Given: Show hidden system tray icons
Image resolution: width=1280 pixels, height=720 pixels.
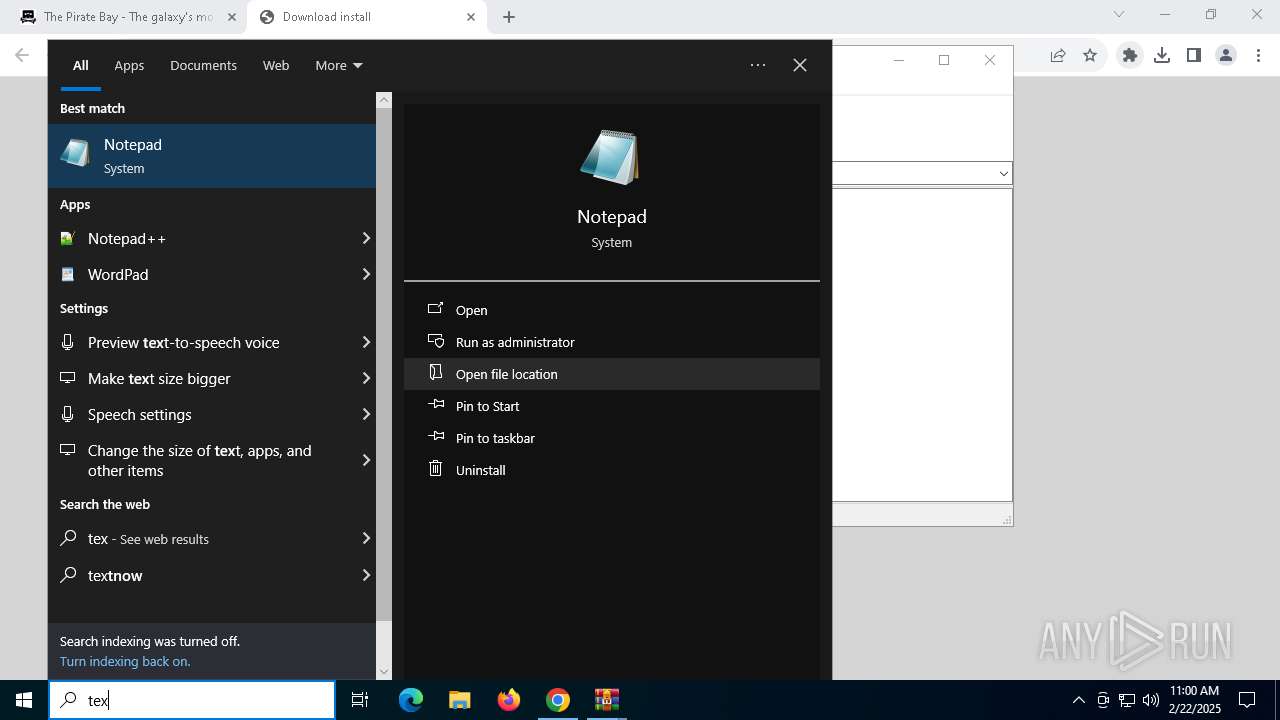Looking at the screenshot, I should click(x=1078, y=700).
